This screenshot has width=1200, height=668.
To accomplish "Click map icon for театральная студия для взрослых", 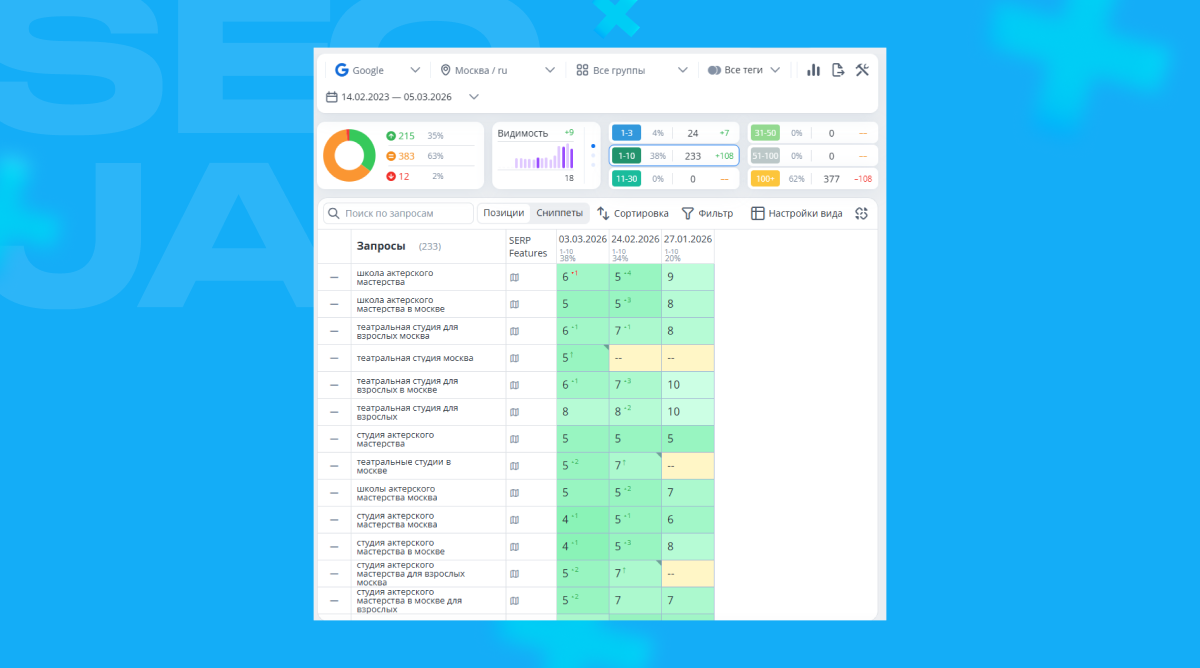I will click(515, 412).
